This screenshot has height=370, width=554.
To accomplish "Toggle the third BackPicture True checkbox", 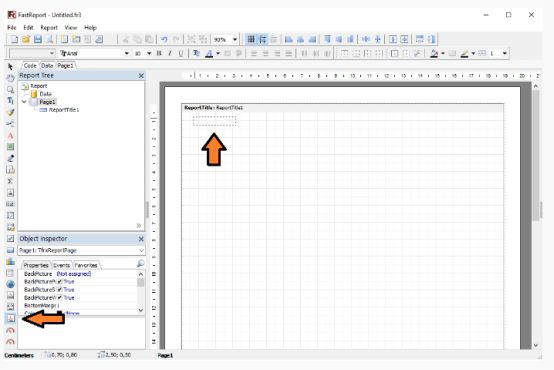I will point(60,298).
